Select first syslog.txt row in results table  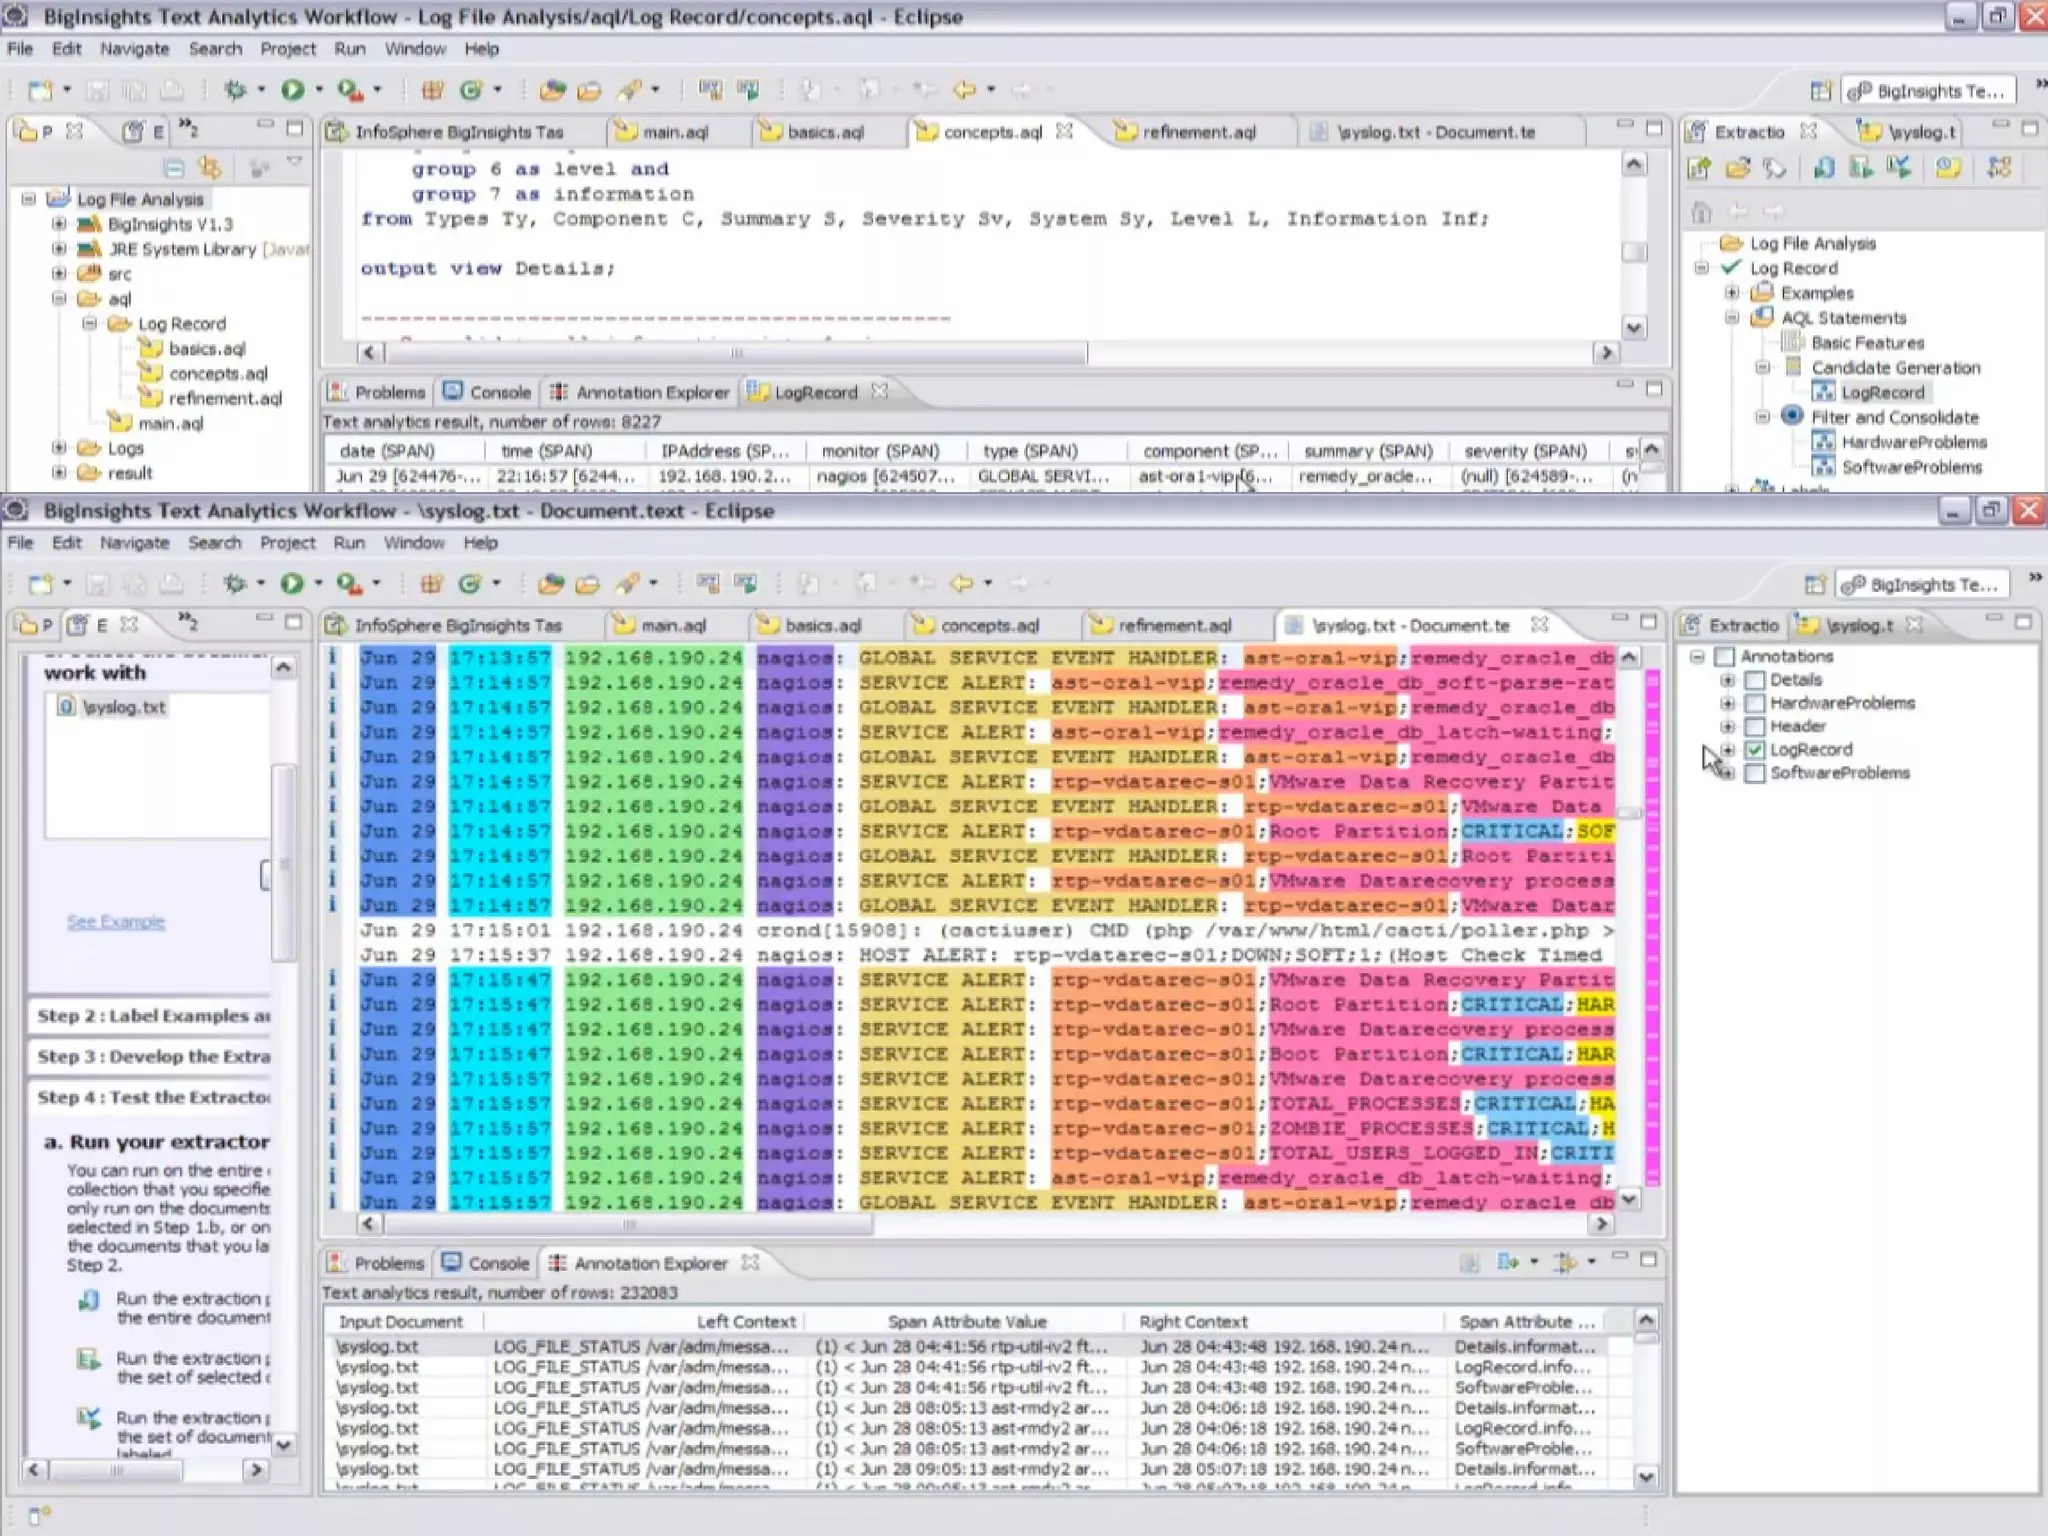coord(378,1347)
